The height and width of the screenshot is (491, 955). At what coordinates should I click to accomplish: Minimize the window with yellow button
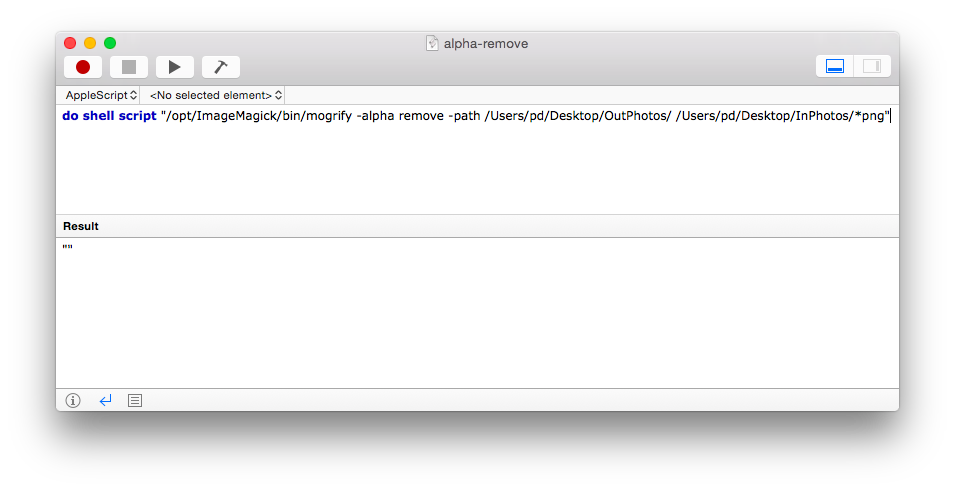[90, 43]
